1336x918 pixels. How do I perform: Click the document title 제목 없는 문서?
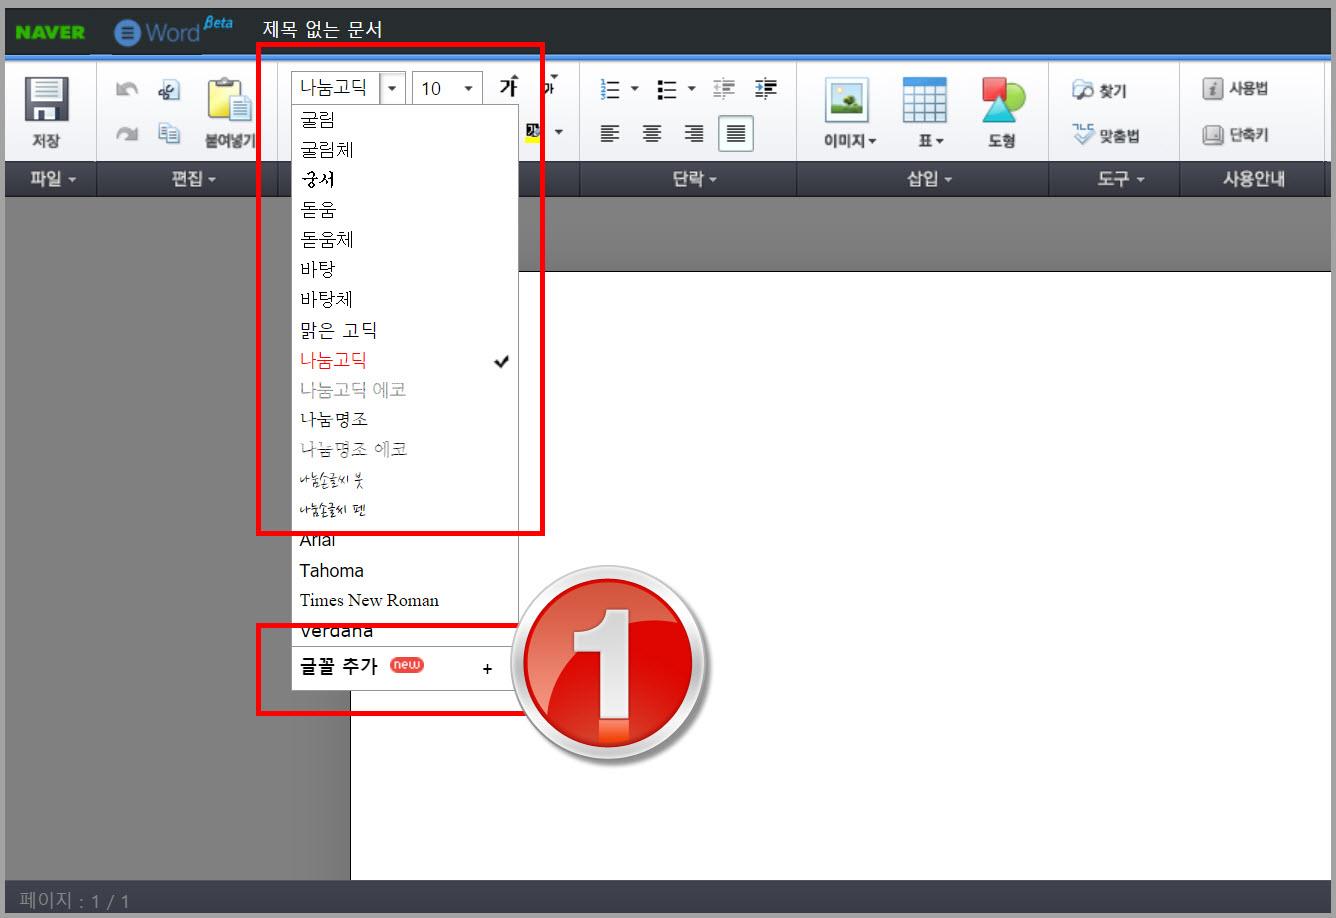click(x=322, y=30)
